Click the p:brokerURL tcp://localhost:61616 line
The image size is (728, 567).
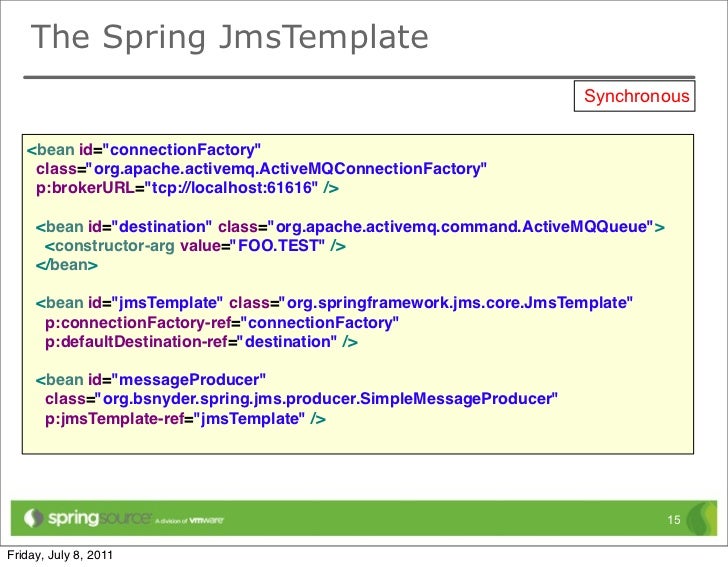[188, 188]
